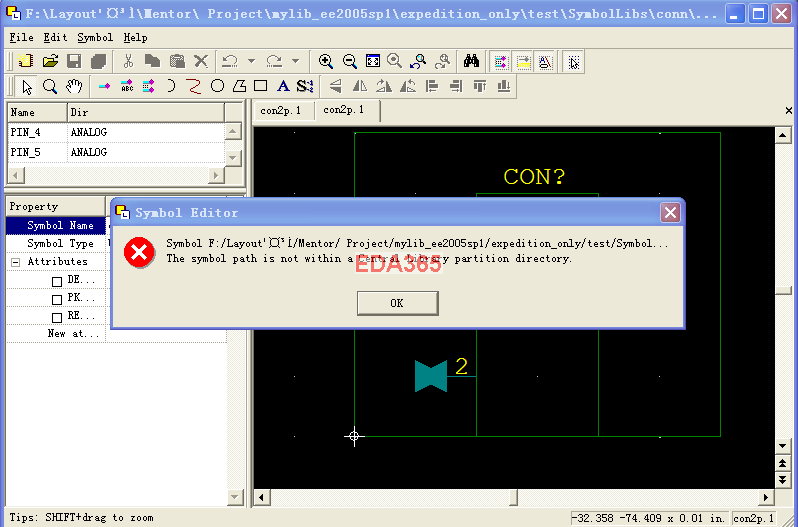Click the Save All stacked-disk icon

[98, 62]
